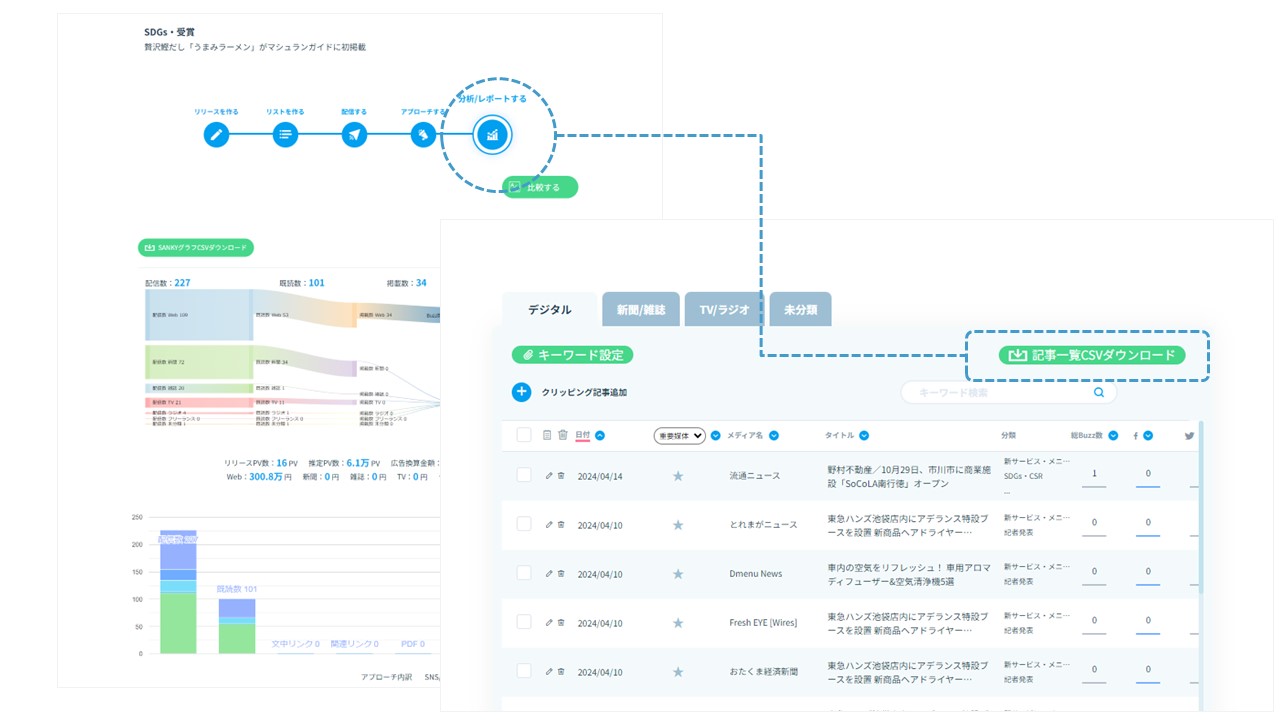
Task: Delete the Dmenu News row via trash icon
Action: [x=561, y=573]
